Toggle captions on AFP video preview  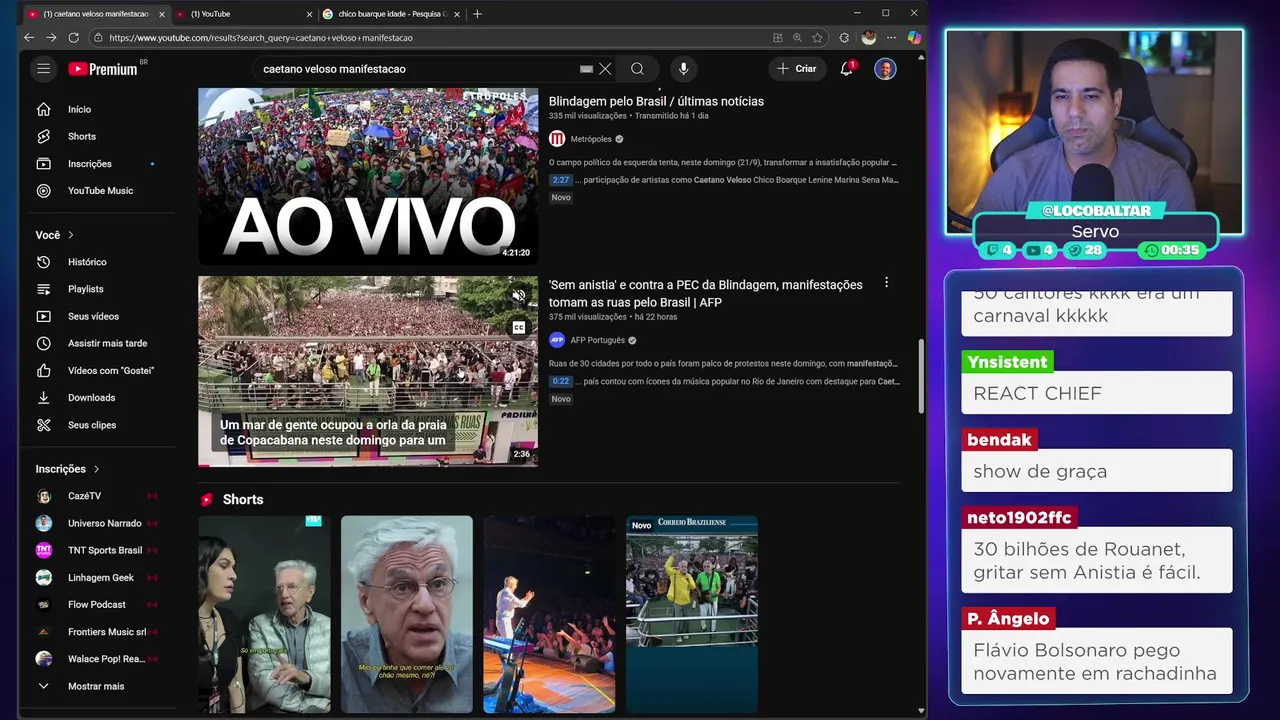(x=518, y=327)
